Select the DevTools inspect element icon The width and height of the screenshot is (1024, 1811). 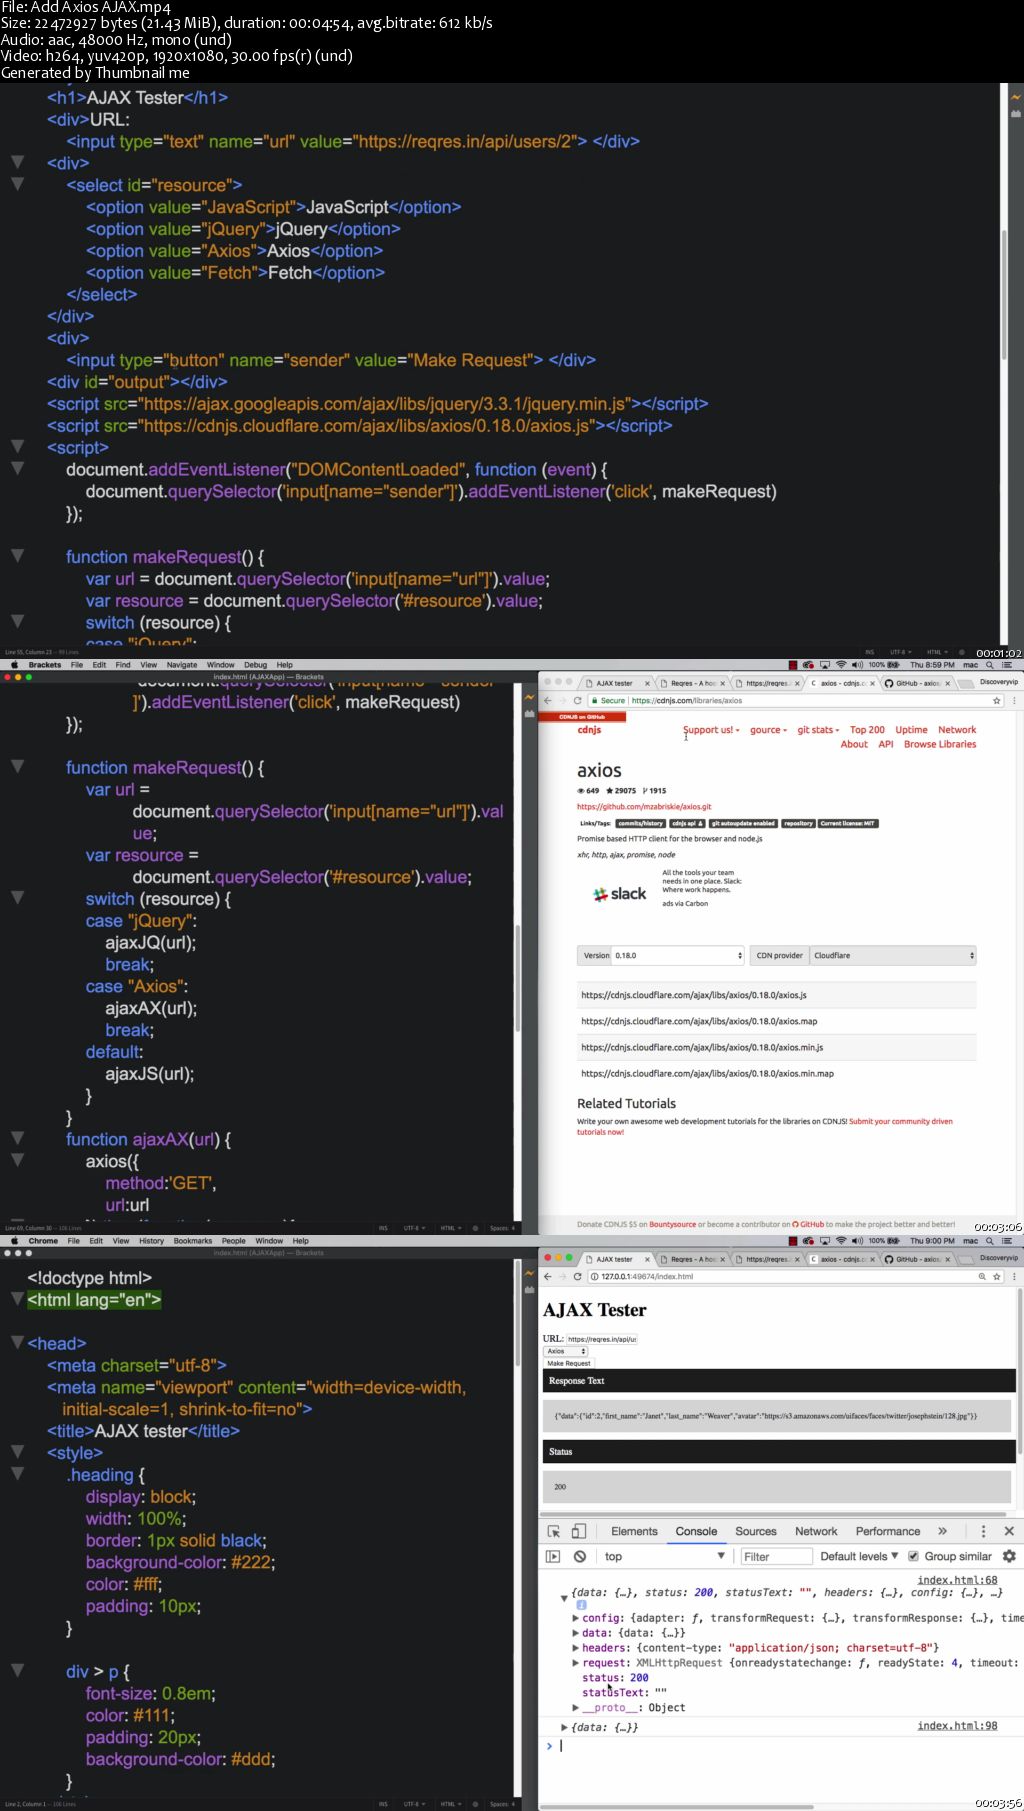click(554, 1531)
